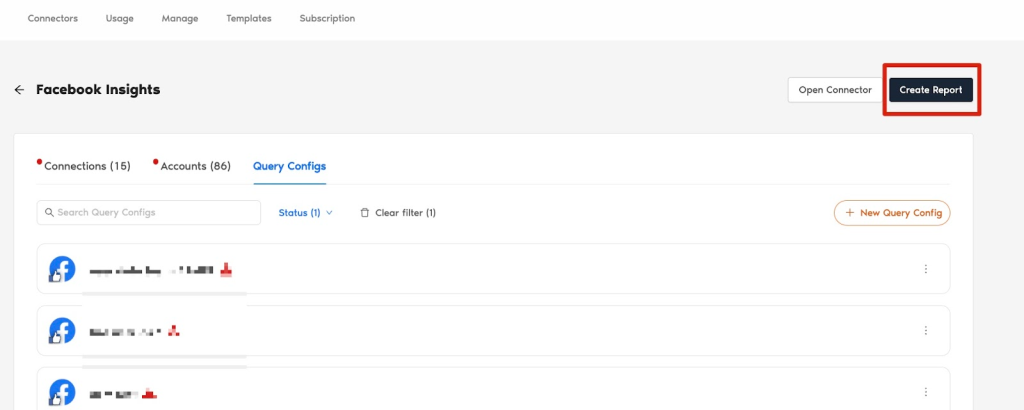Image resolution: width=1024 pixels, height=410 pixels.
Task: Open the Usage menu item
Action: tap(120, 18)
